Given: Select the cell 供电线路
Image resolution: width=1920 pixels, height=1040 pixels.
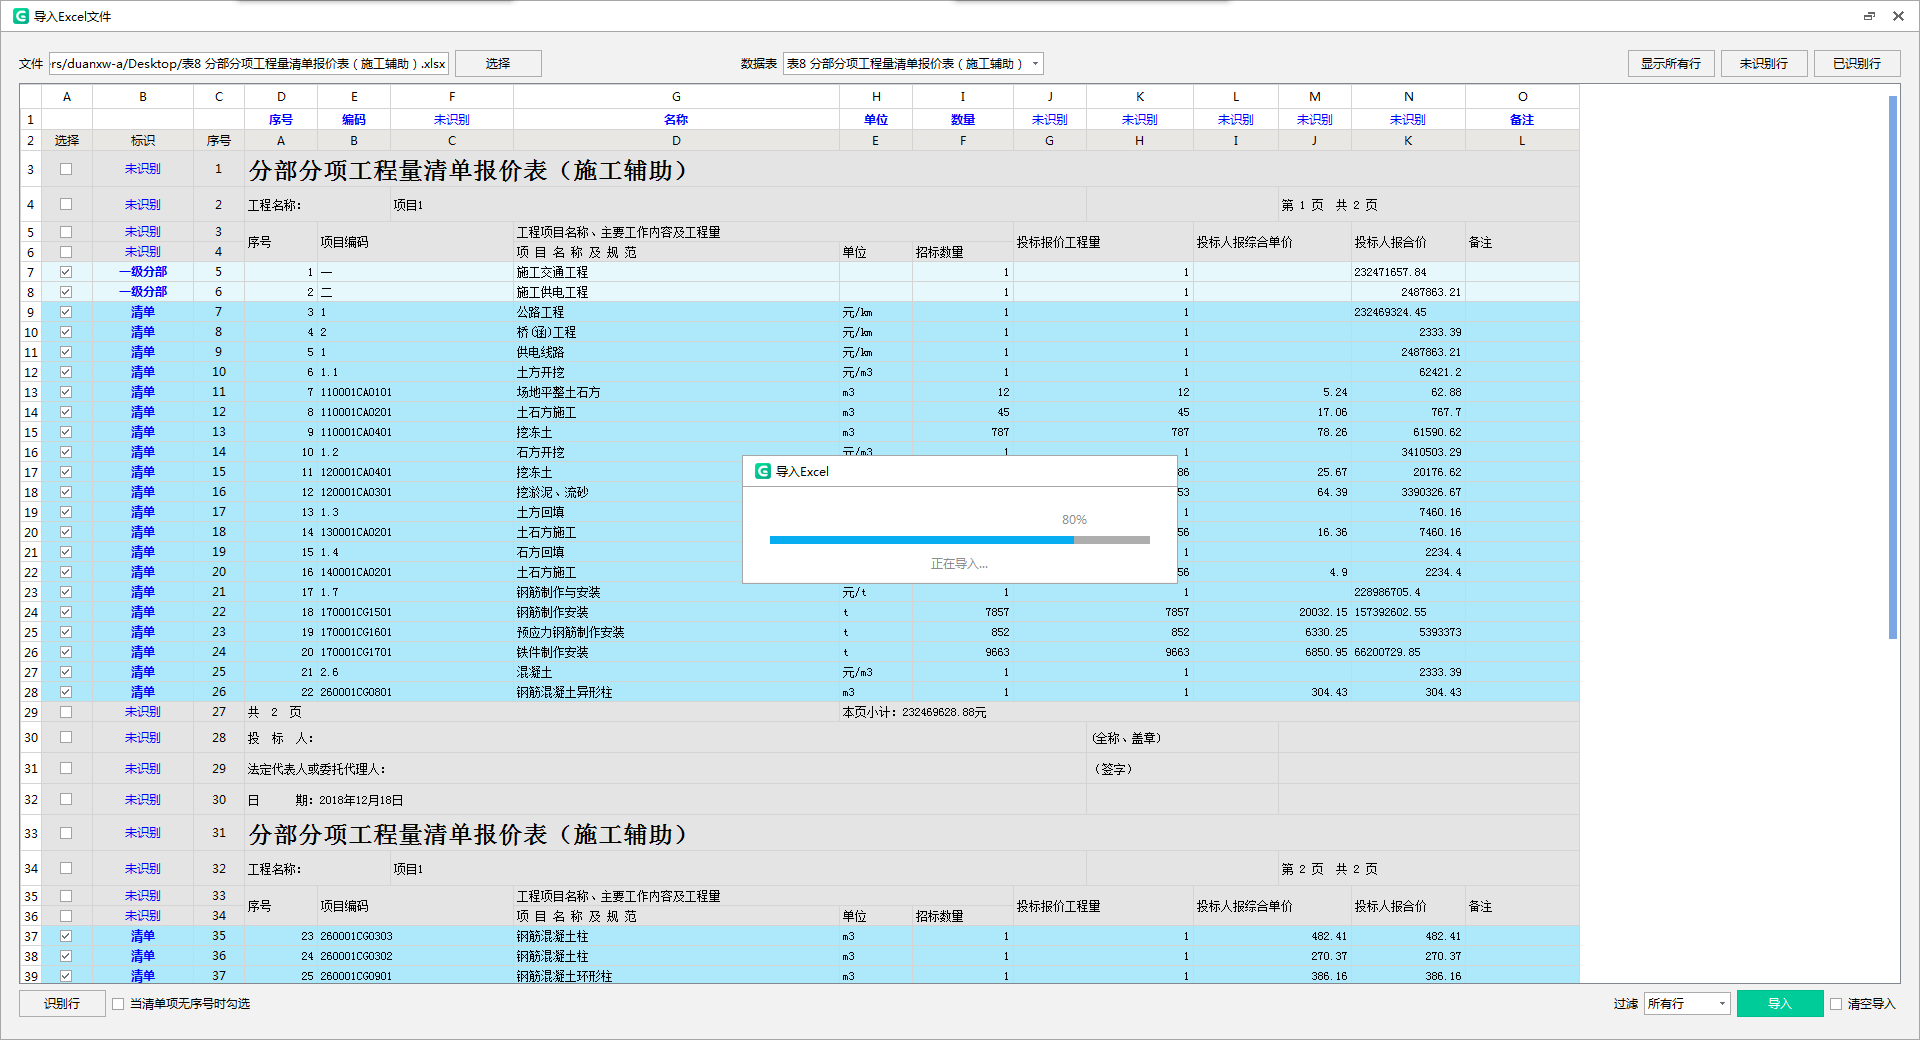Looking at the screenshot, I should point(676,352).
